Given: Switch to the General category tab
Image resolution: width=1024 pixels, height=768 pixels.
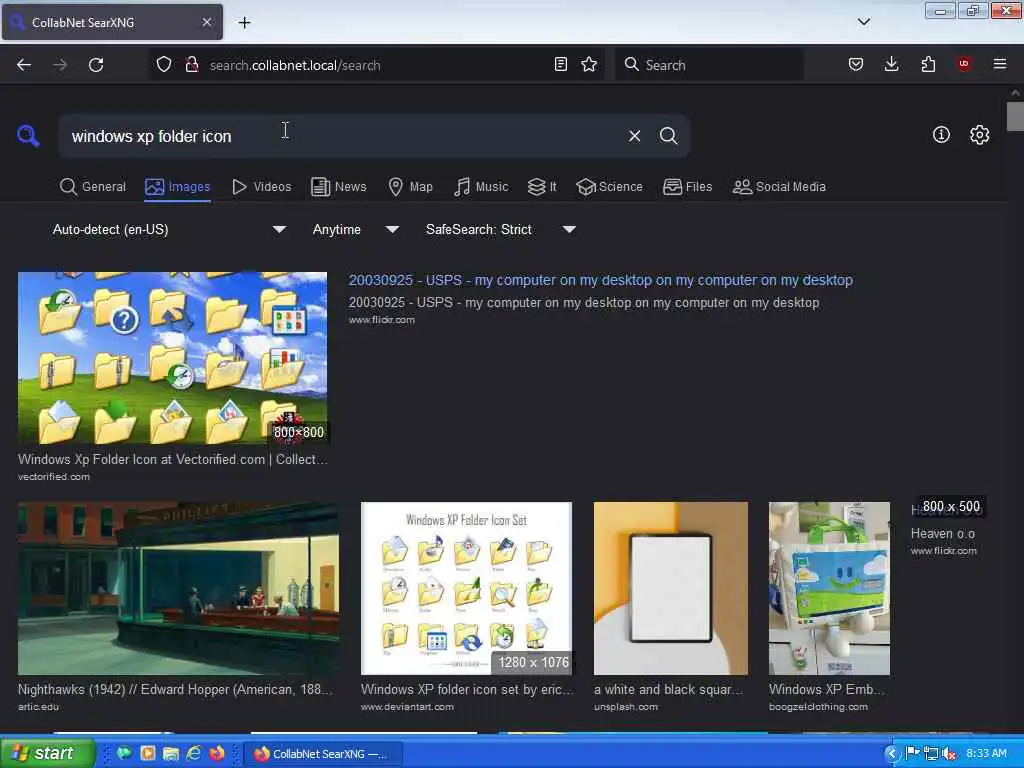Looking at the screenshot, I should click(93, 187).
